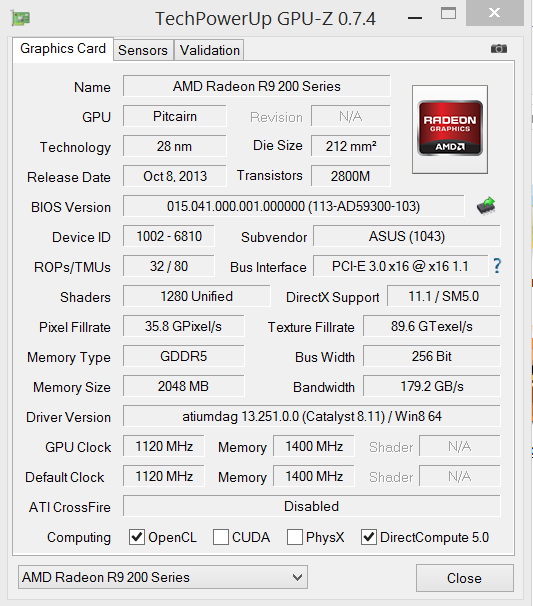The height and width of the screenshot is (606, 533).
Task: Click the Name field AMD Radeon R9 200 Series
Action: (x=257, y=86)
